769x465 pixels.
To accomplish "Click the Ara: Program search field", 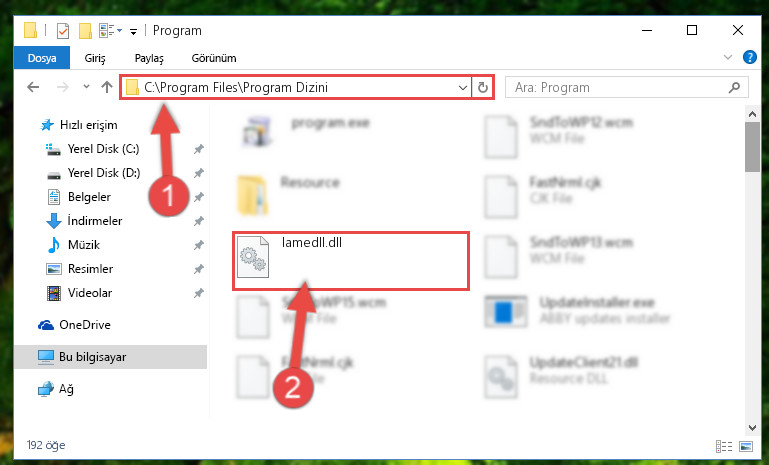I will 616,87.
